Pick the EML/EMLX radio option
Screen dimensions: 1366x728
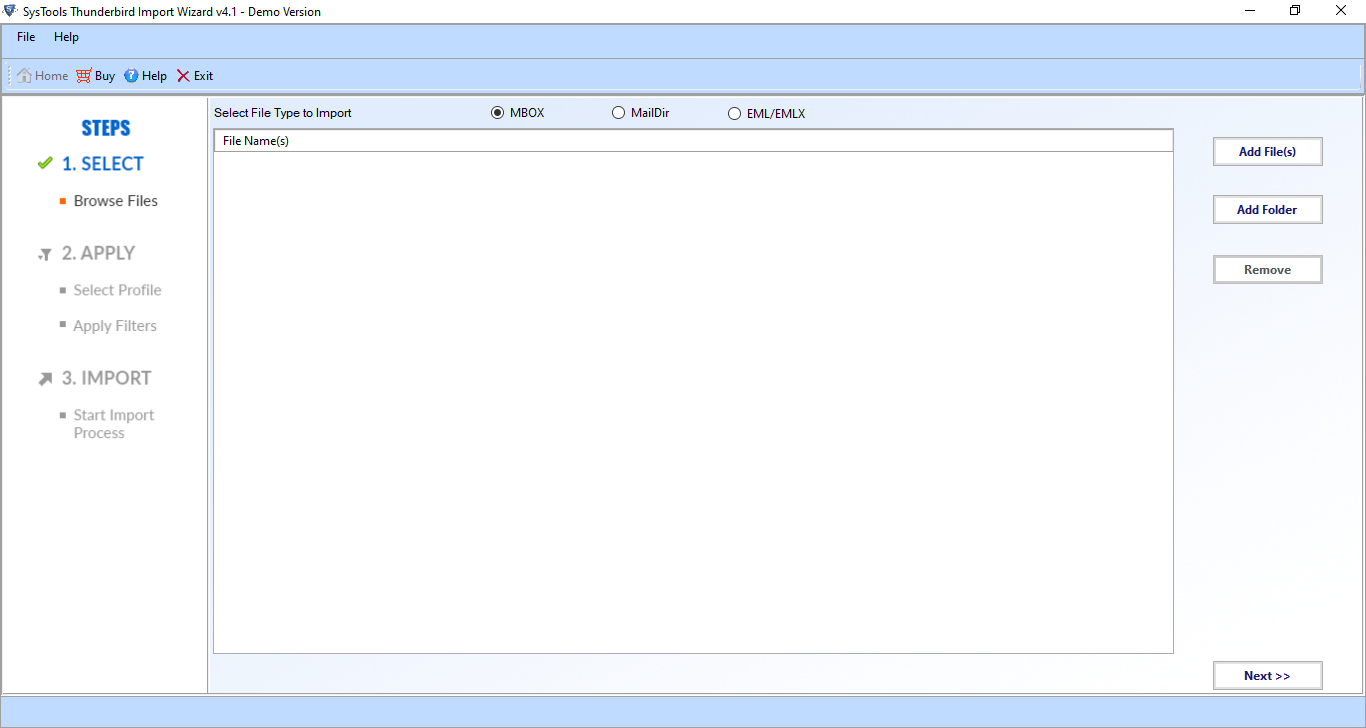click(x=735, y=114)
